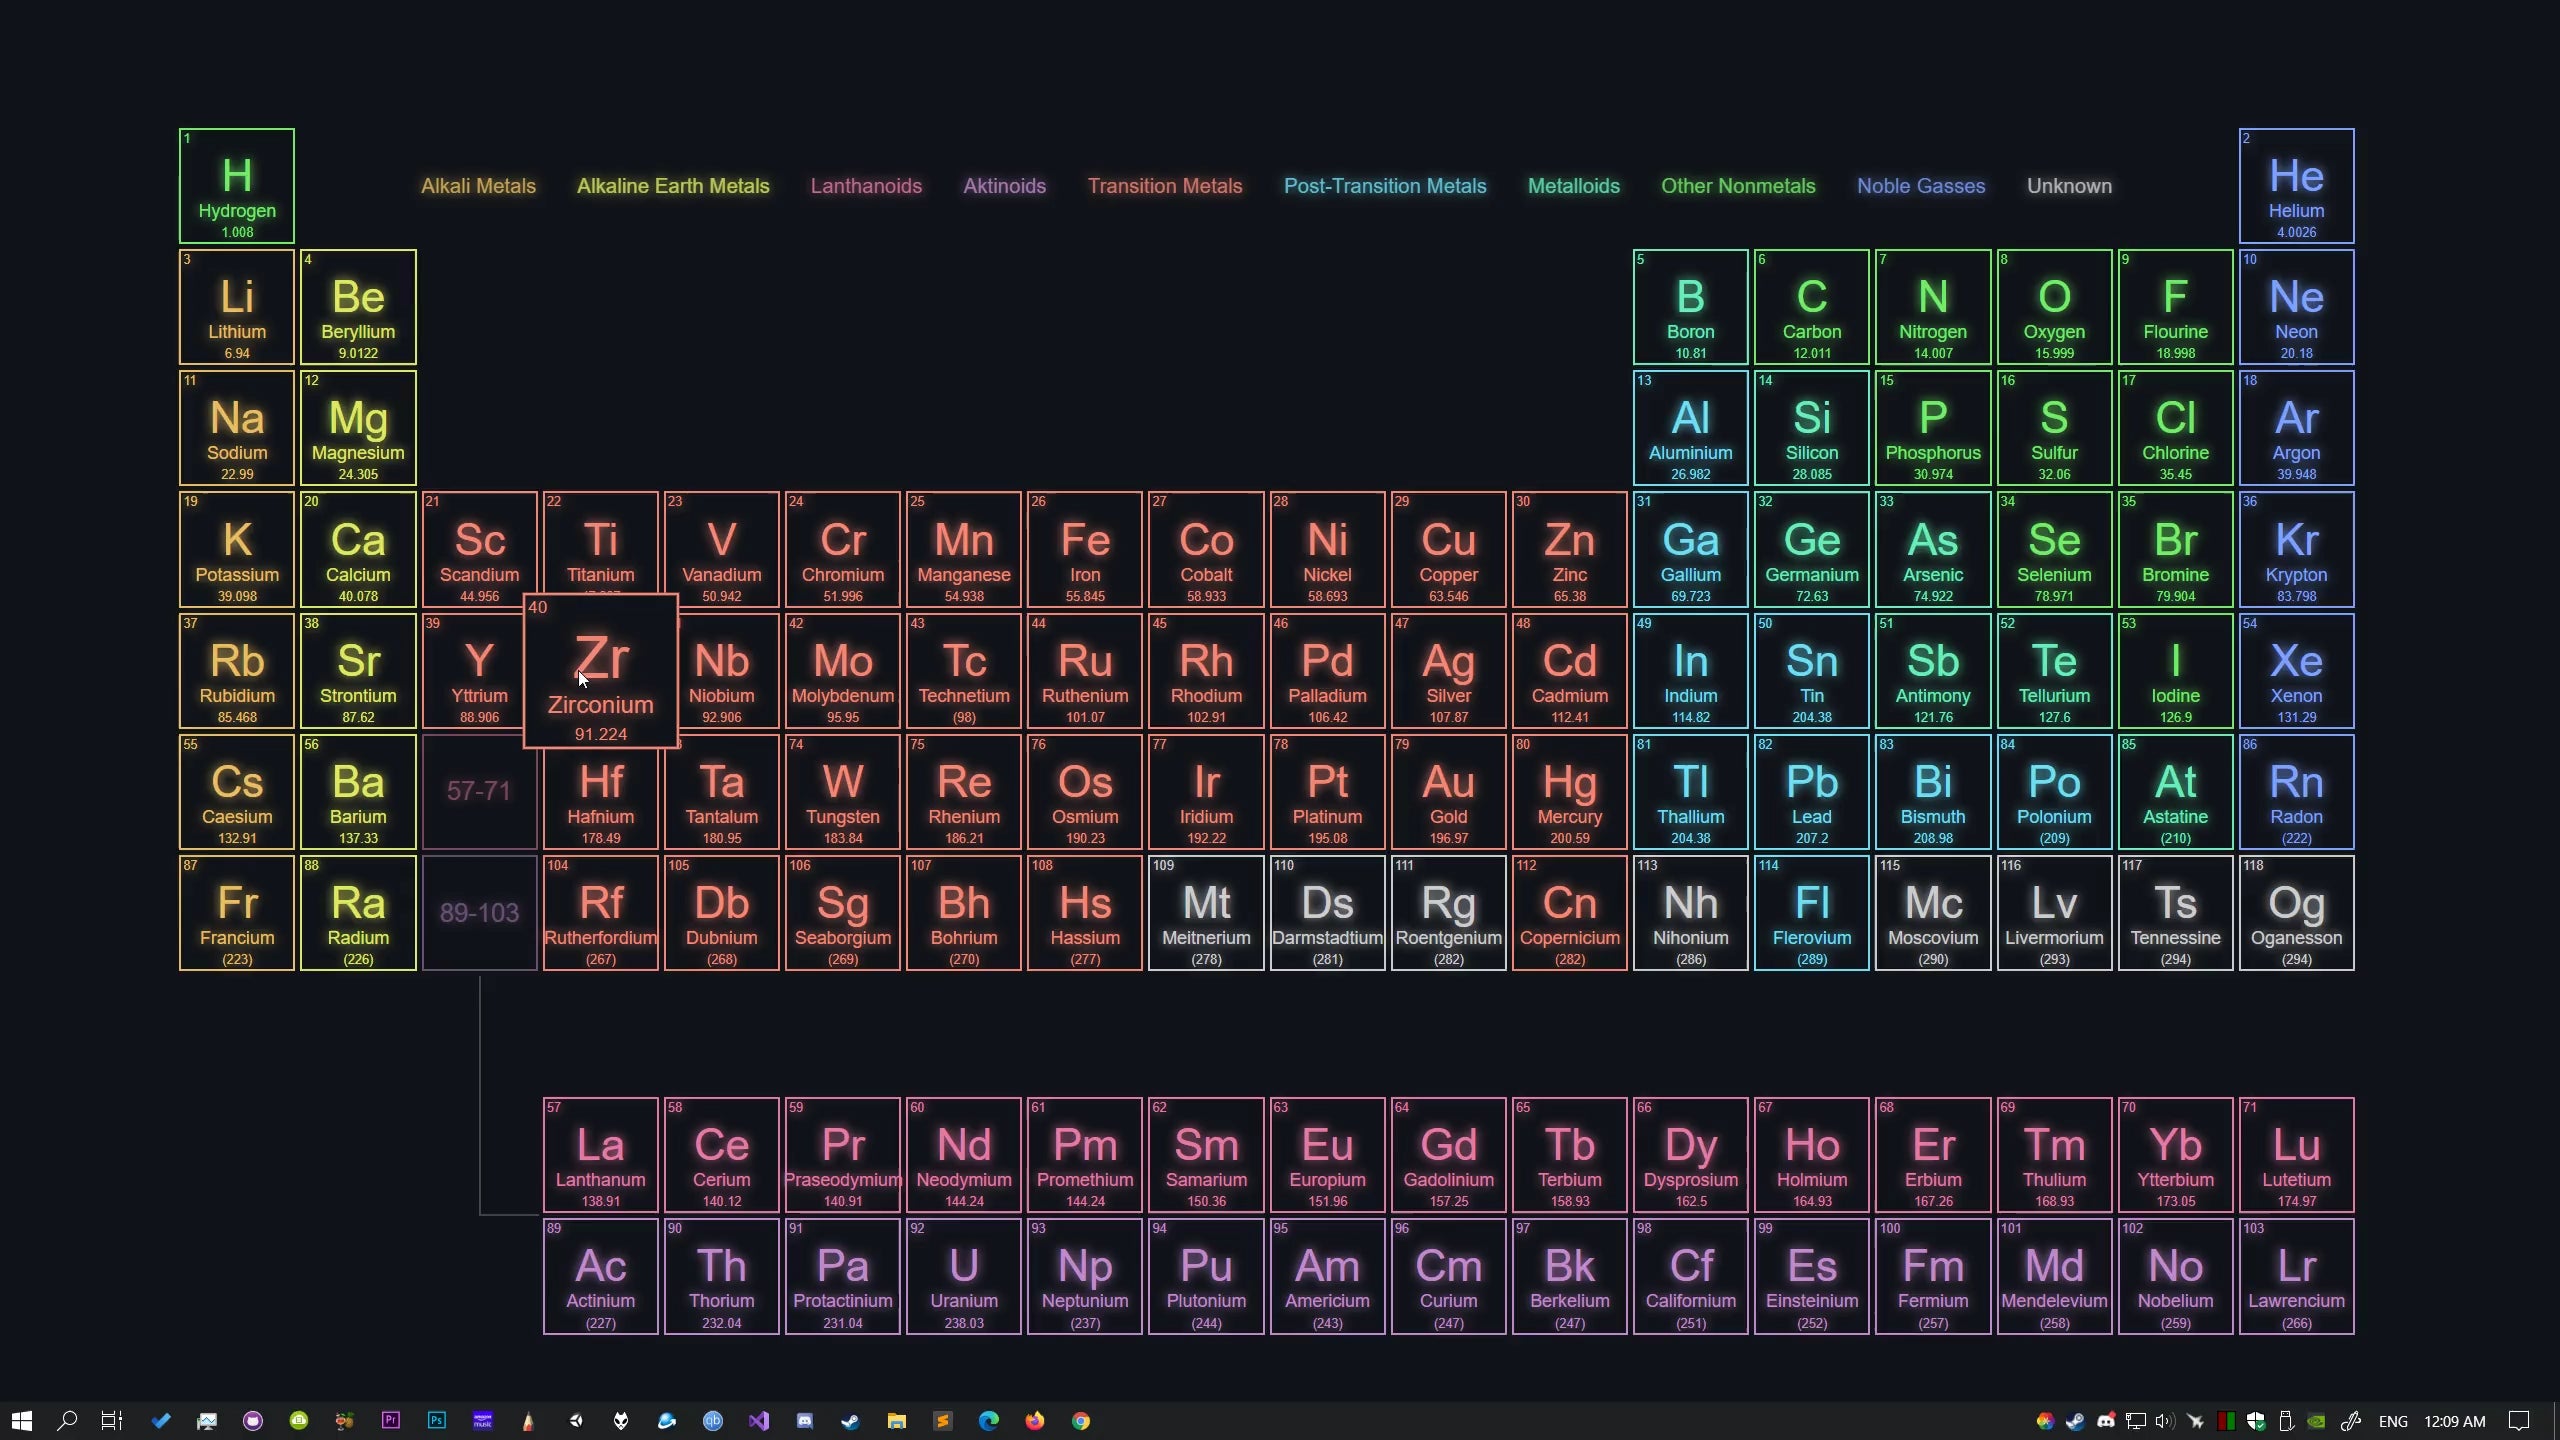Image resolution: width=2560 pixels, height=1440 pixels.
Task: Select the Hydrogen element tile
Action: tap(236, 185)
